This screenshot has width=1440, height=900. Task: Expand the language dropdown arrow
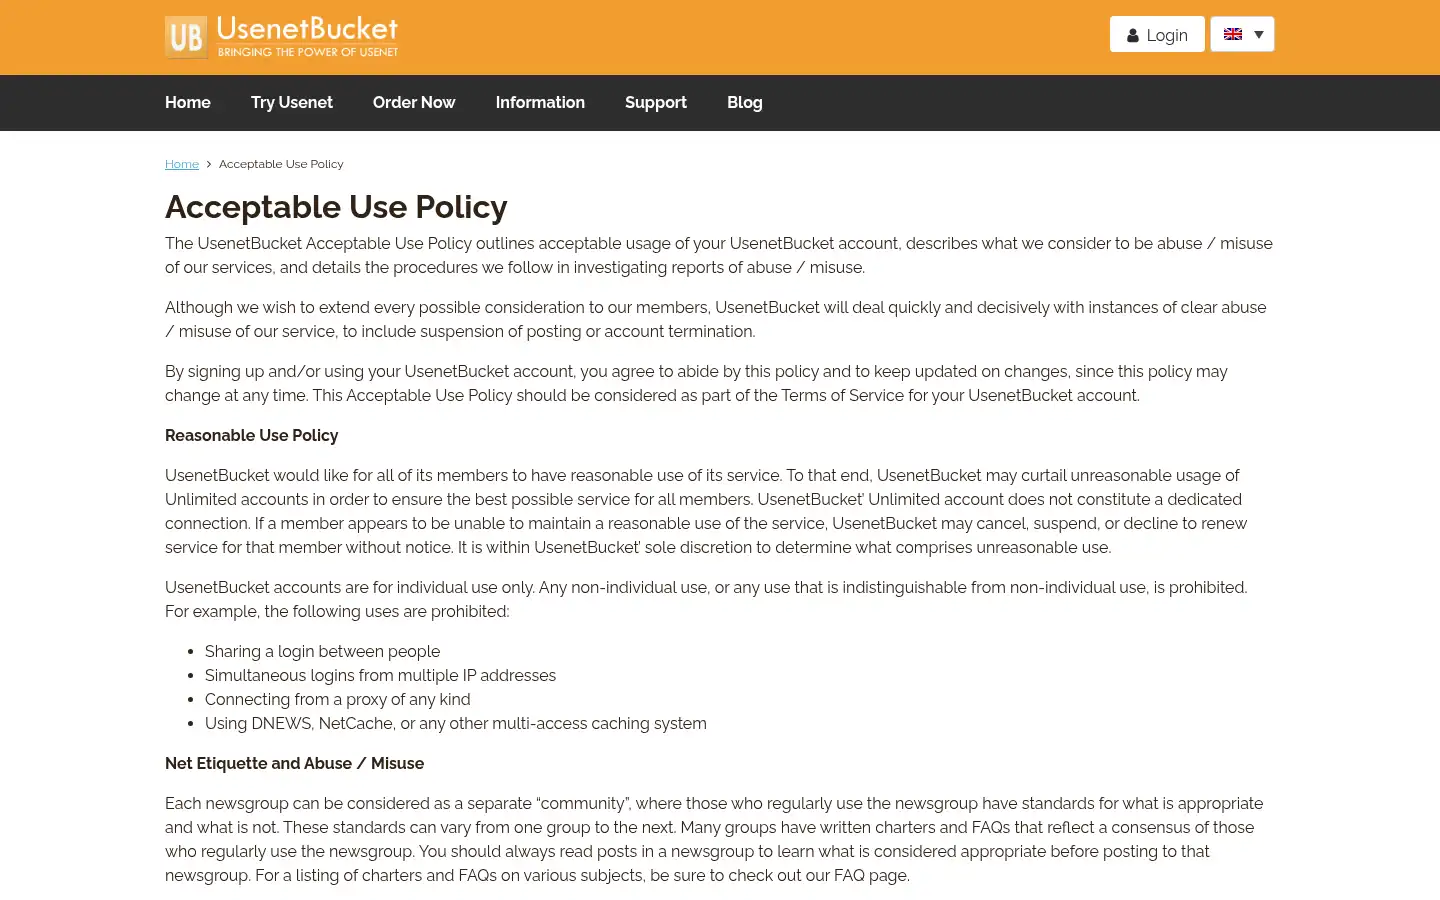pos(1259,35)
